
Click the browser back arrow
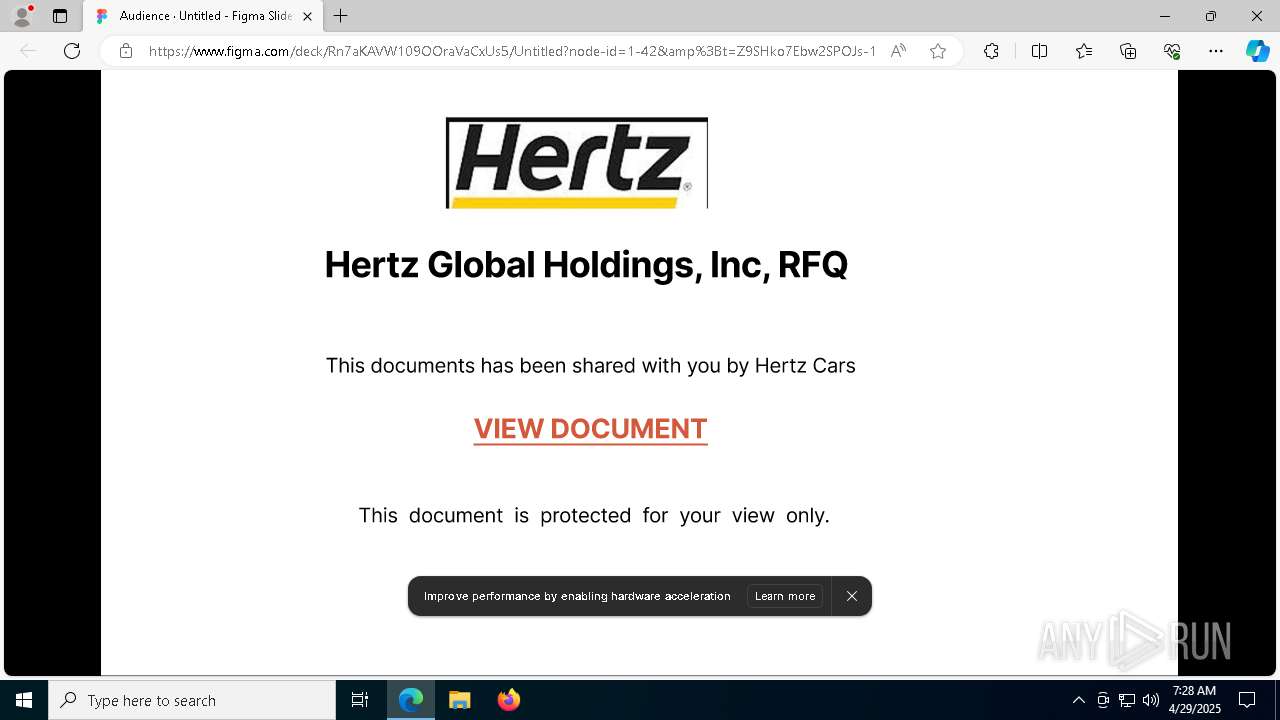click(28, 51)
